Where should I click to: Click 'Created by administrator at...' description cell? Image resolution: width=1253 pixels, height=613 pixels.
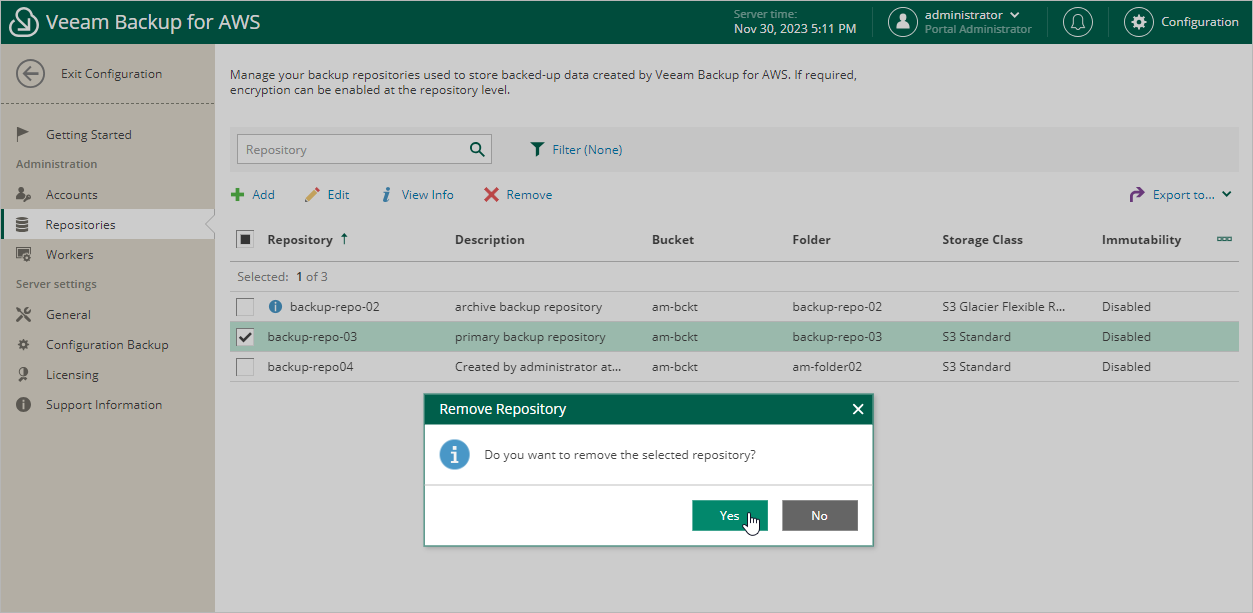[538, 367]
